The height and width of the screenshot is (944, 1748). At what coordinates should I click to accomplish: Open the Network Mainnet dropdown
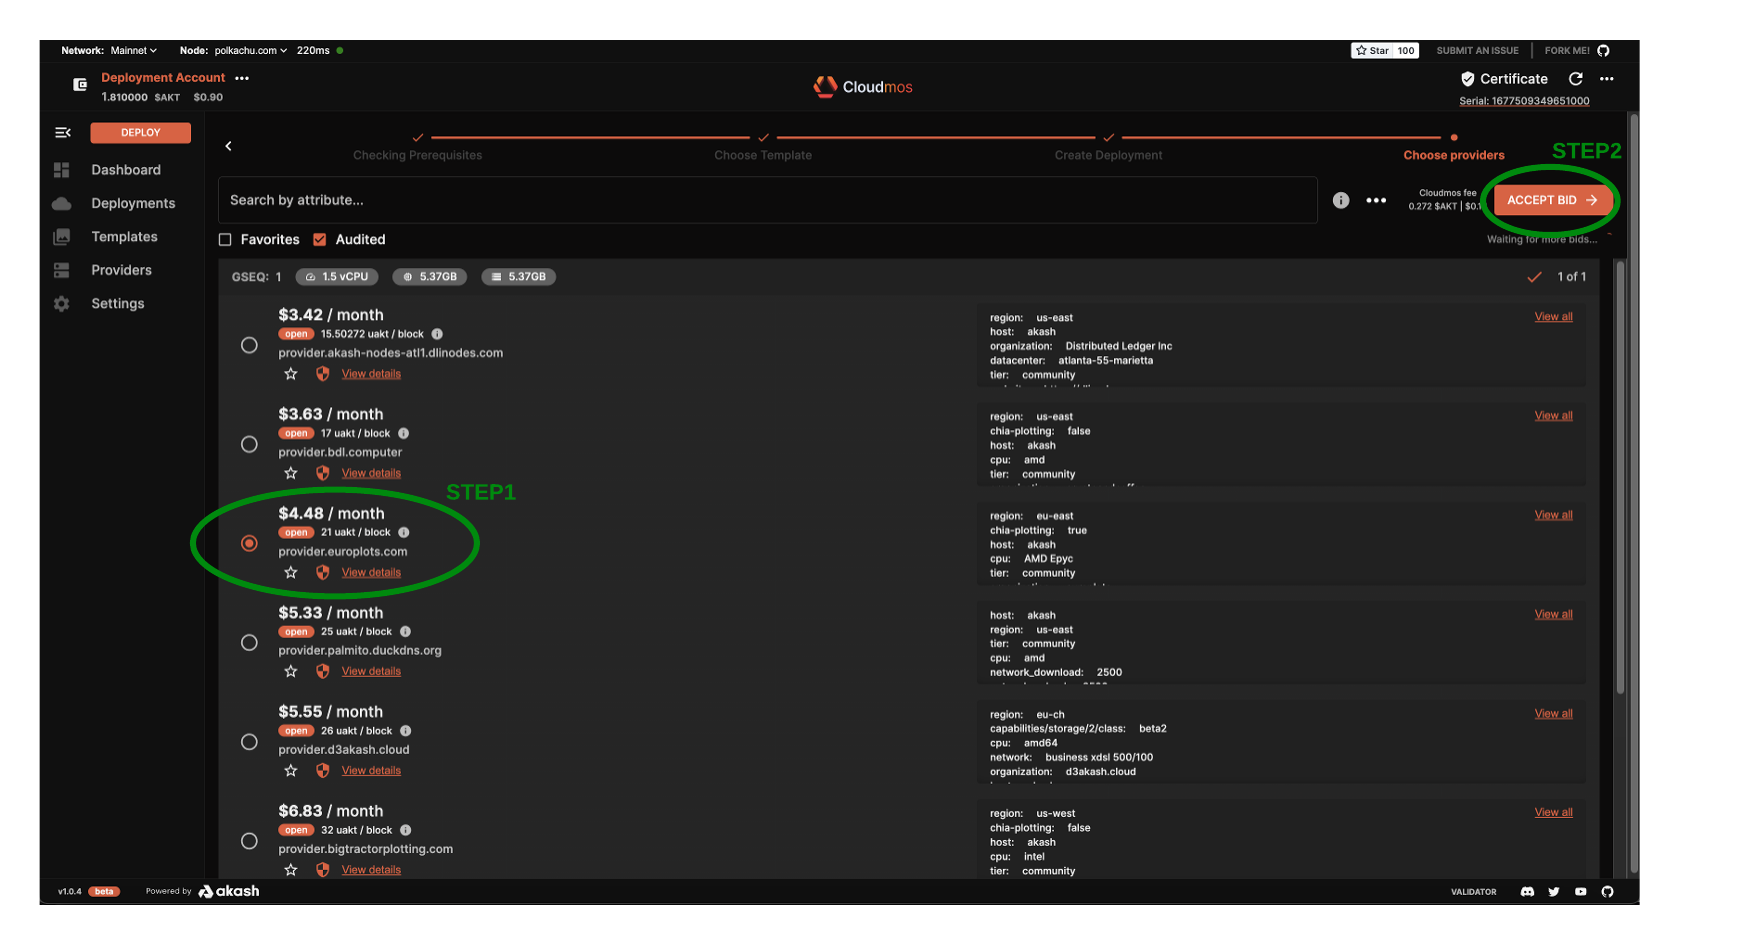(133, 51)
